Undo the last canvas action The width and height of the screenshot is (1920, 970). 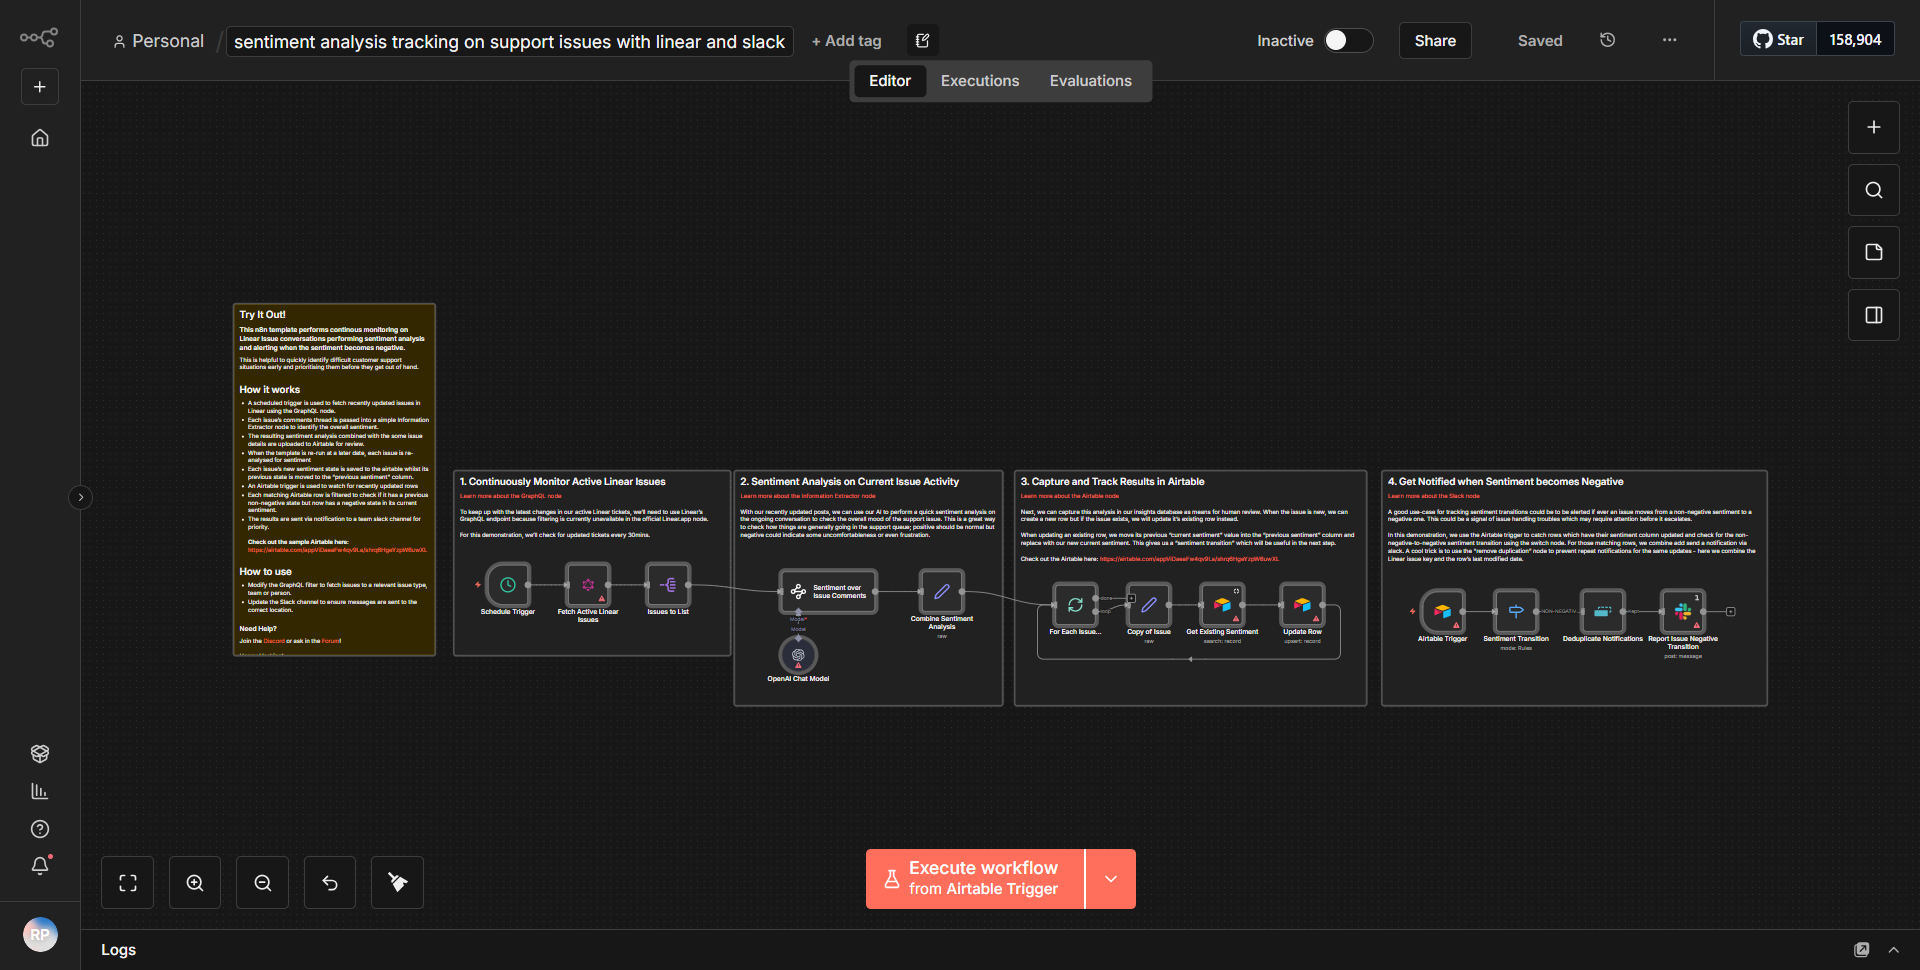click(x=329, y=882)
